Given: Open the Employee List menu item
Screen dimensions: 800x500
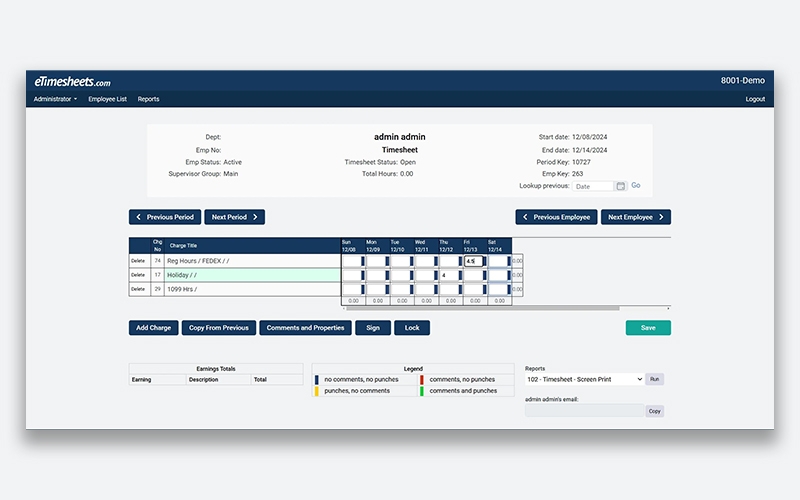Looking at the screenshot, I should point(107,99).
